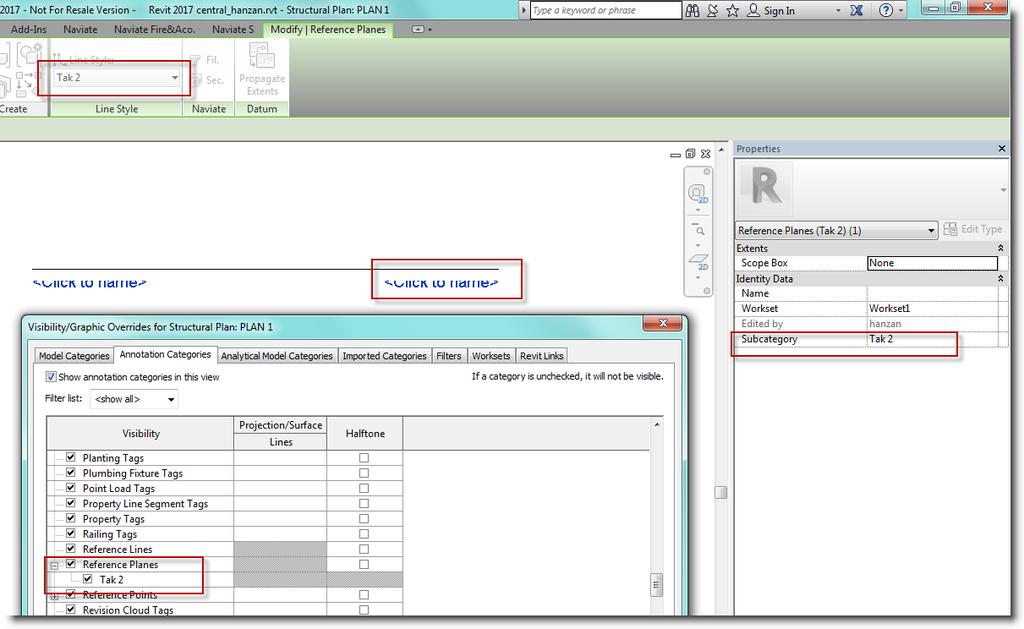Collapse the Identity Data section
Viewport: 1024px width, 629px height.
coord(1000,278)
